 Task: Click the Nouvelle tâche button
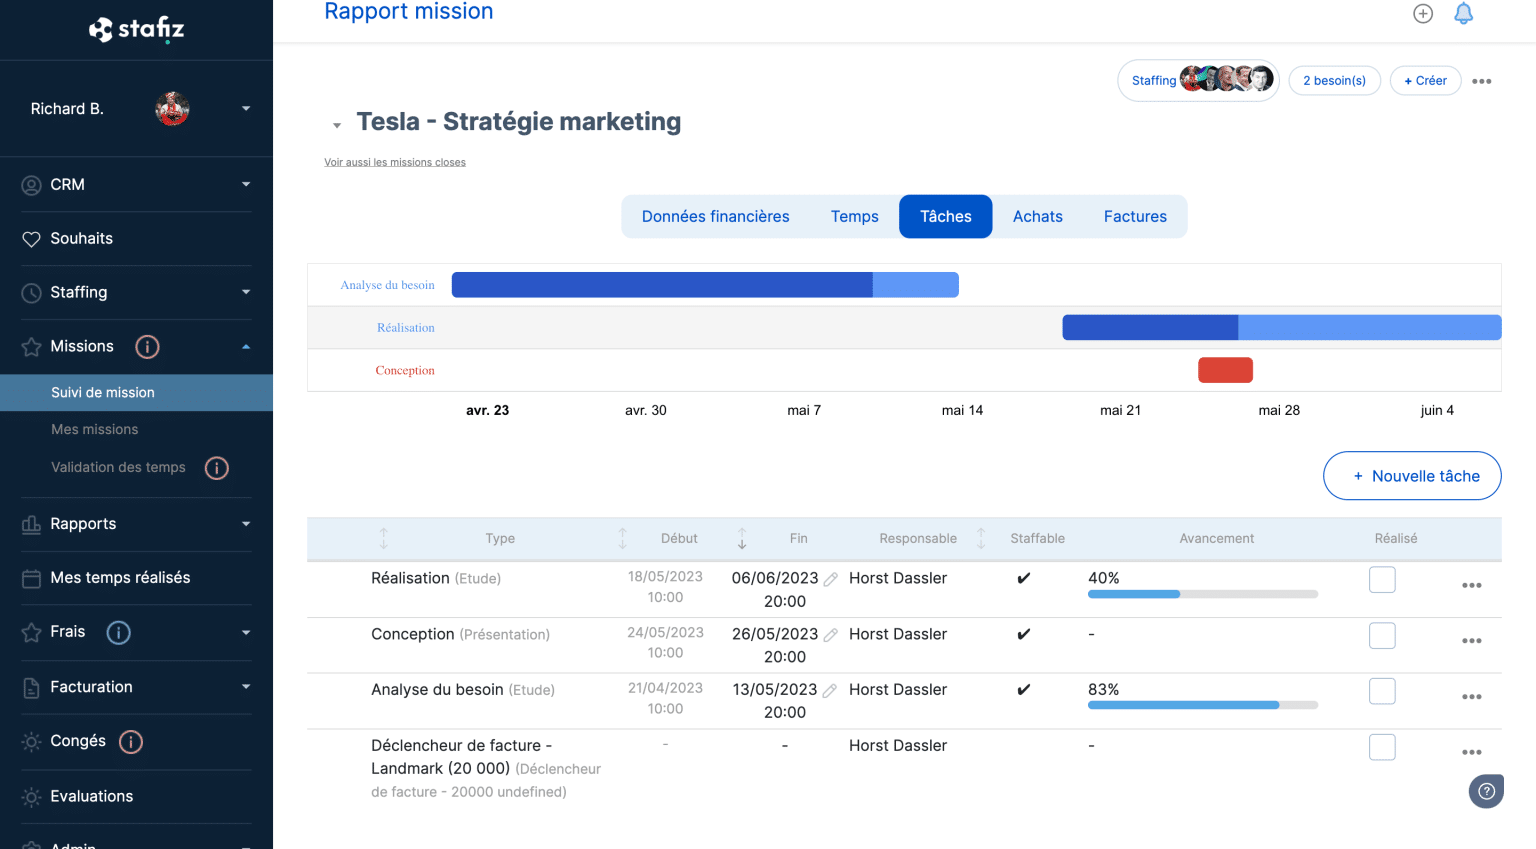click(1412, 476)
